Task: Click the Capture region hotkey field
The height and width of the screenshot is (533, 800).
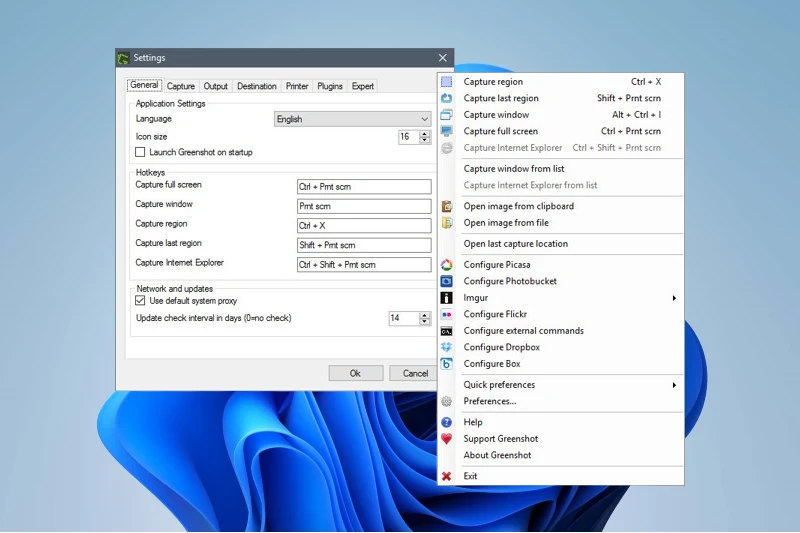Action: click(364, 225)
